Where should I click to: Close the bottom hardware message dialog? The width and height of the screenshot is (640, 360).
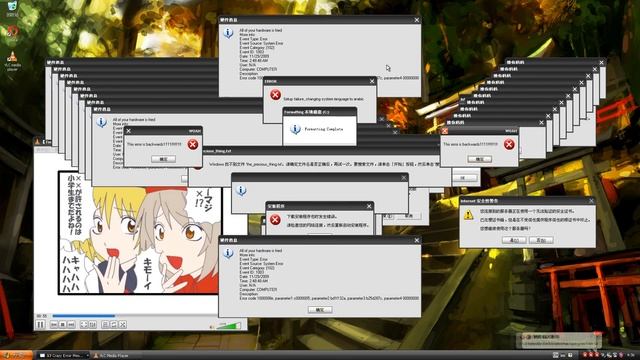point(416,240)
